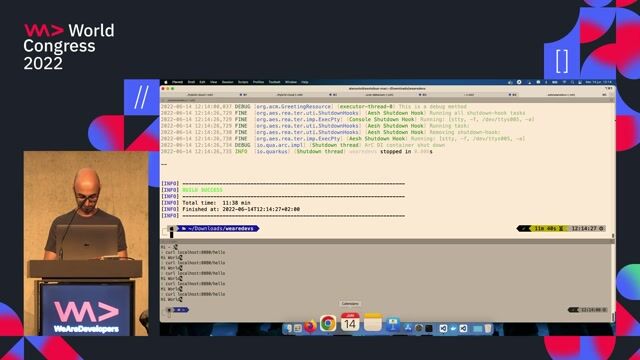Open the Help menu
Viewport: 640px width, 360px height.
[x=304, y=82]
